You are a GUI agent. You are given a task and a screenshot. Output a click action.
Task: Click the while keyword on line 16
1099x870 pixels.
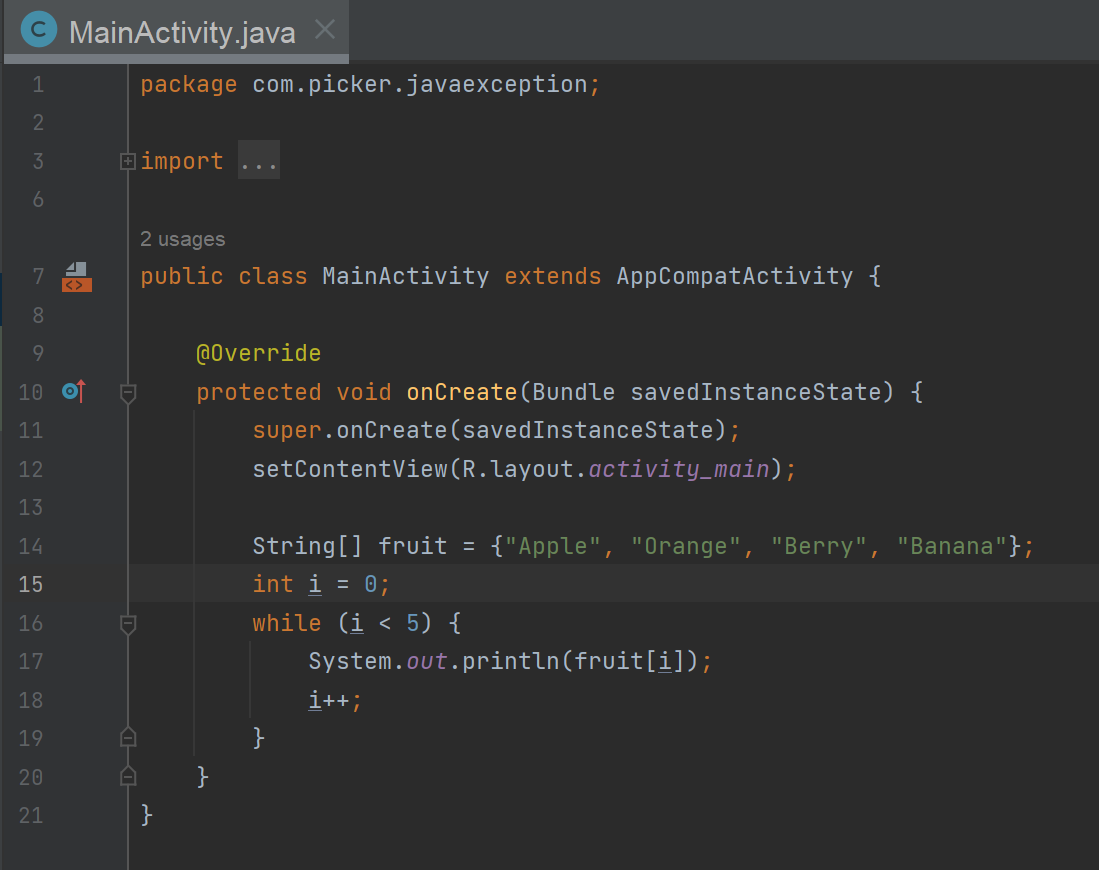click(x=287, y=623)
